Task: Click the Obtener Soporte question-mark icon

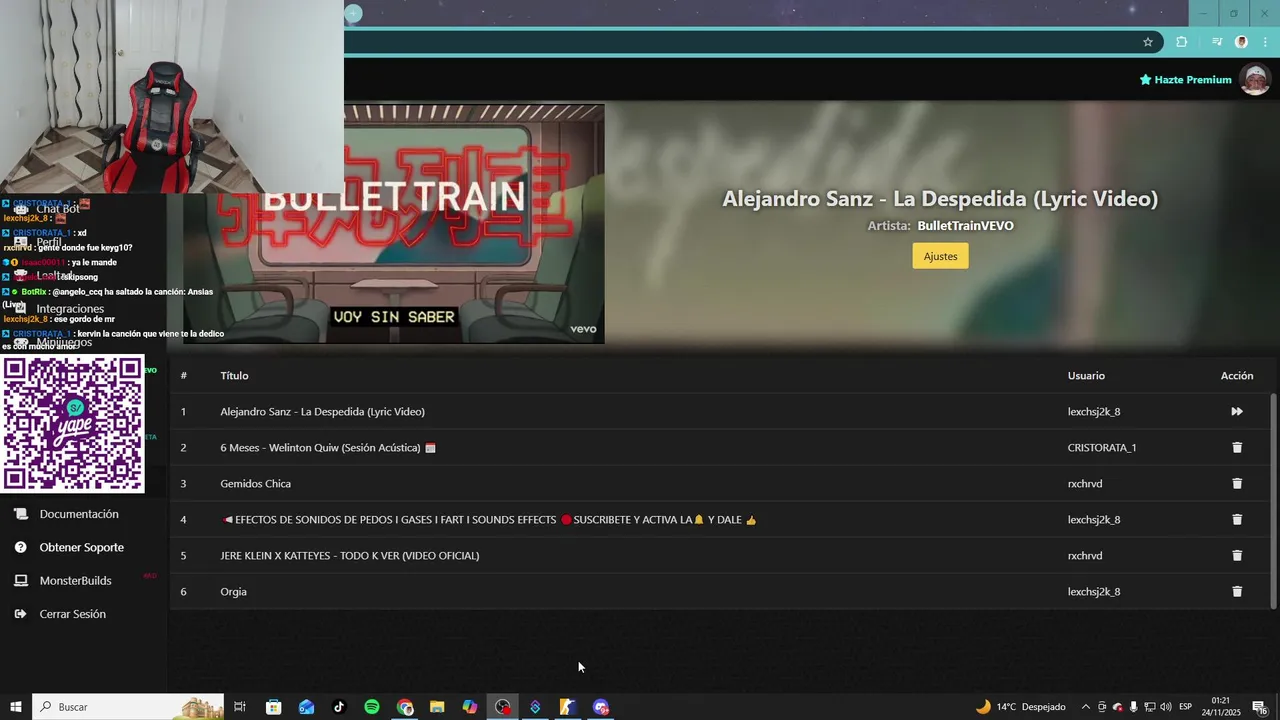Action: click(20, 547)
